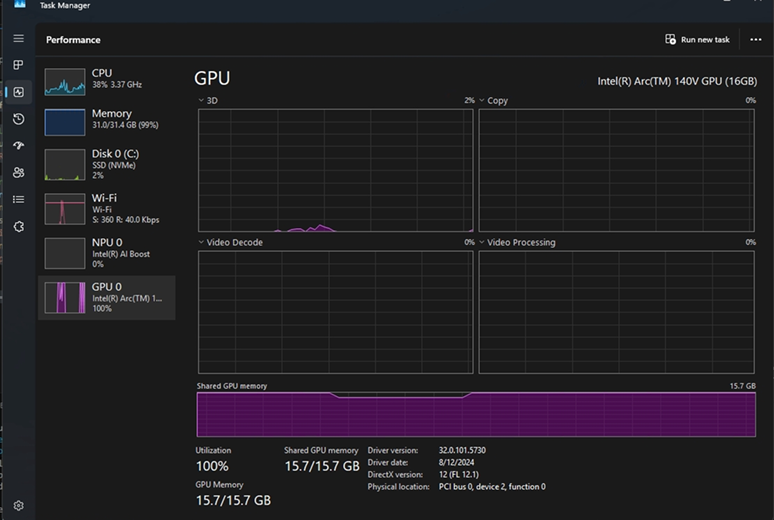774x520 pixels.
Task: Select the CPU performance item
Action: [x=106, y=80]
